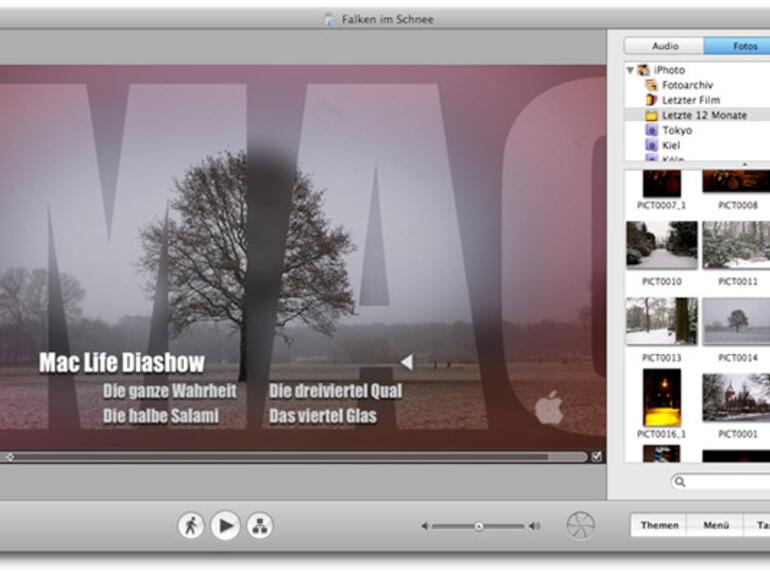Click the volume slider knob
This screenshot has width=770, height=578.
479,526
